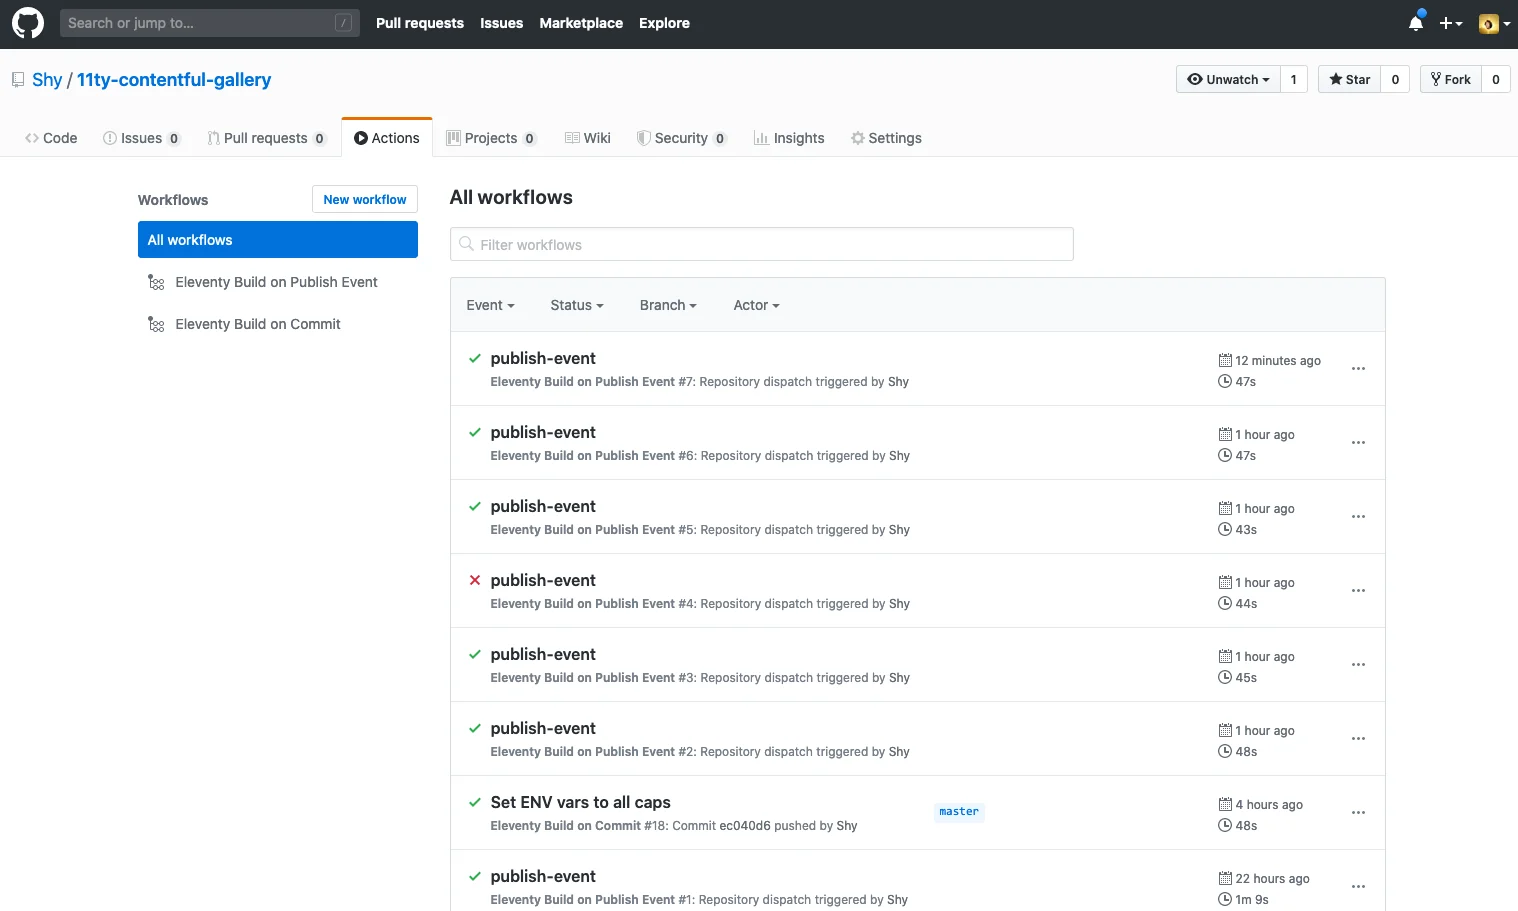Screen dimensions: 1518x911
Task: Click the GitHub Octocat logo
Action: (x=28, y=23)
